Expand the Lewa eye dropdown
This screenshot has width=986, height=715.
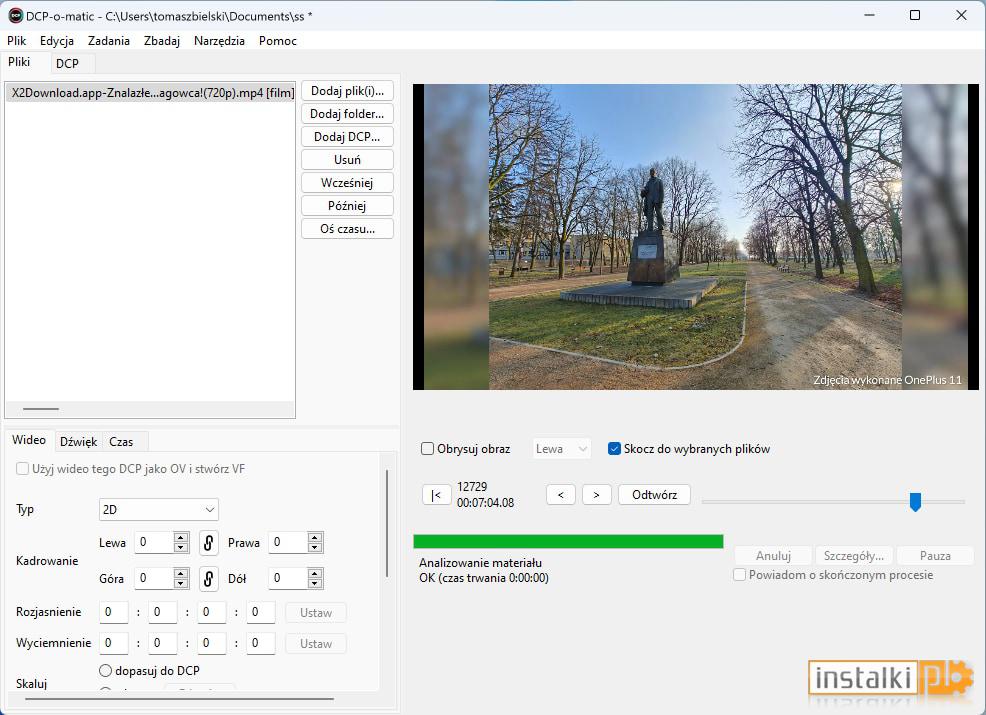point(562,449)
